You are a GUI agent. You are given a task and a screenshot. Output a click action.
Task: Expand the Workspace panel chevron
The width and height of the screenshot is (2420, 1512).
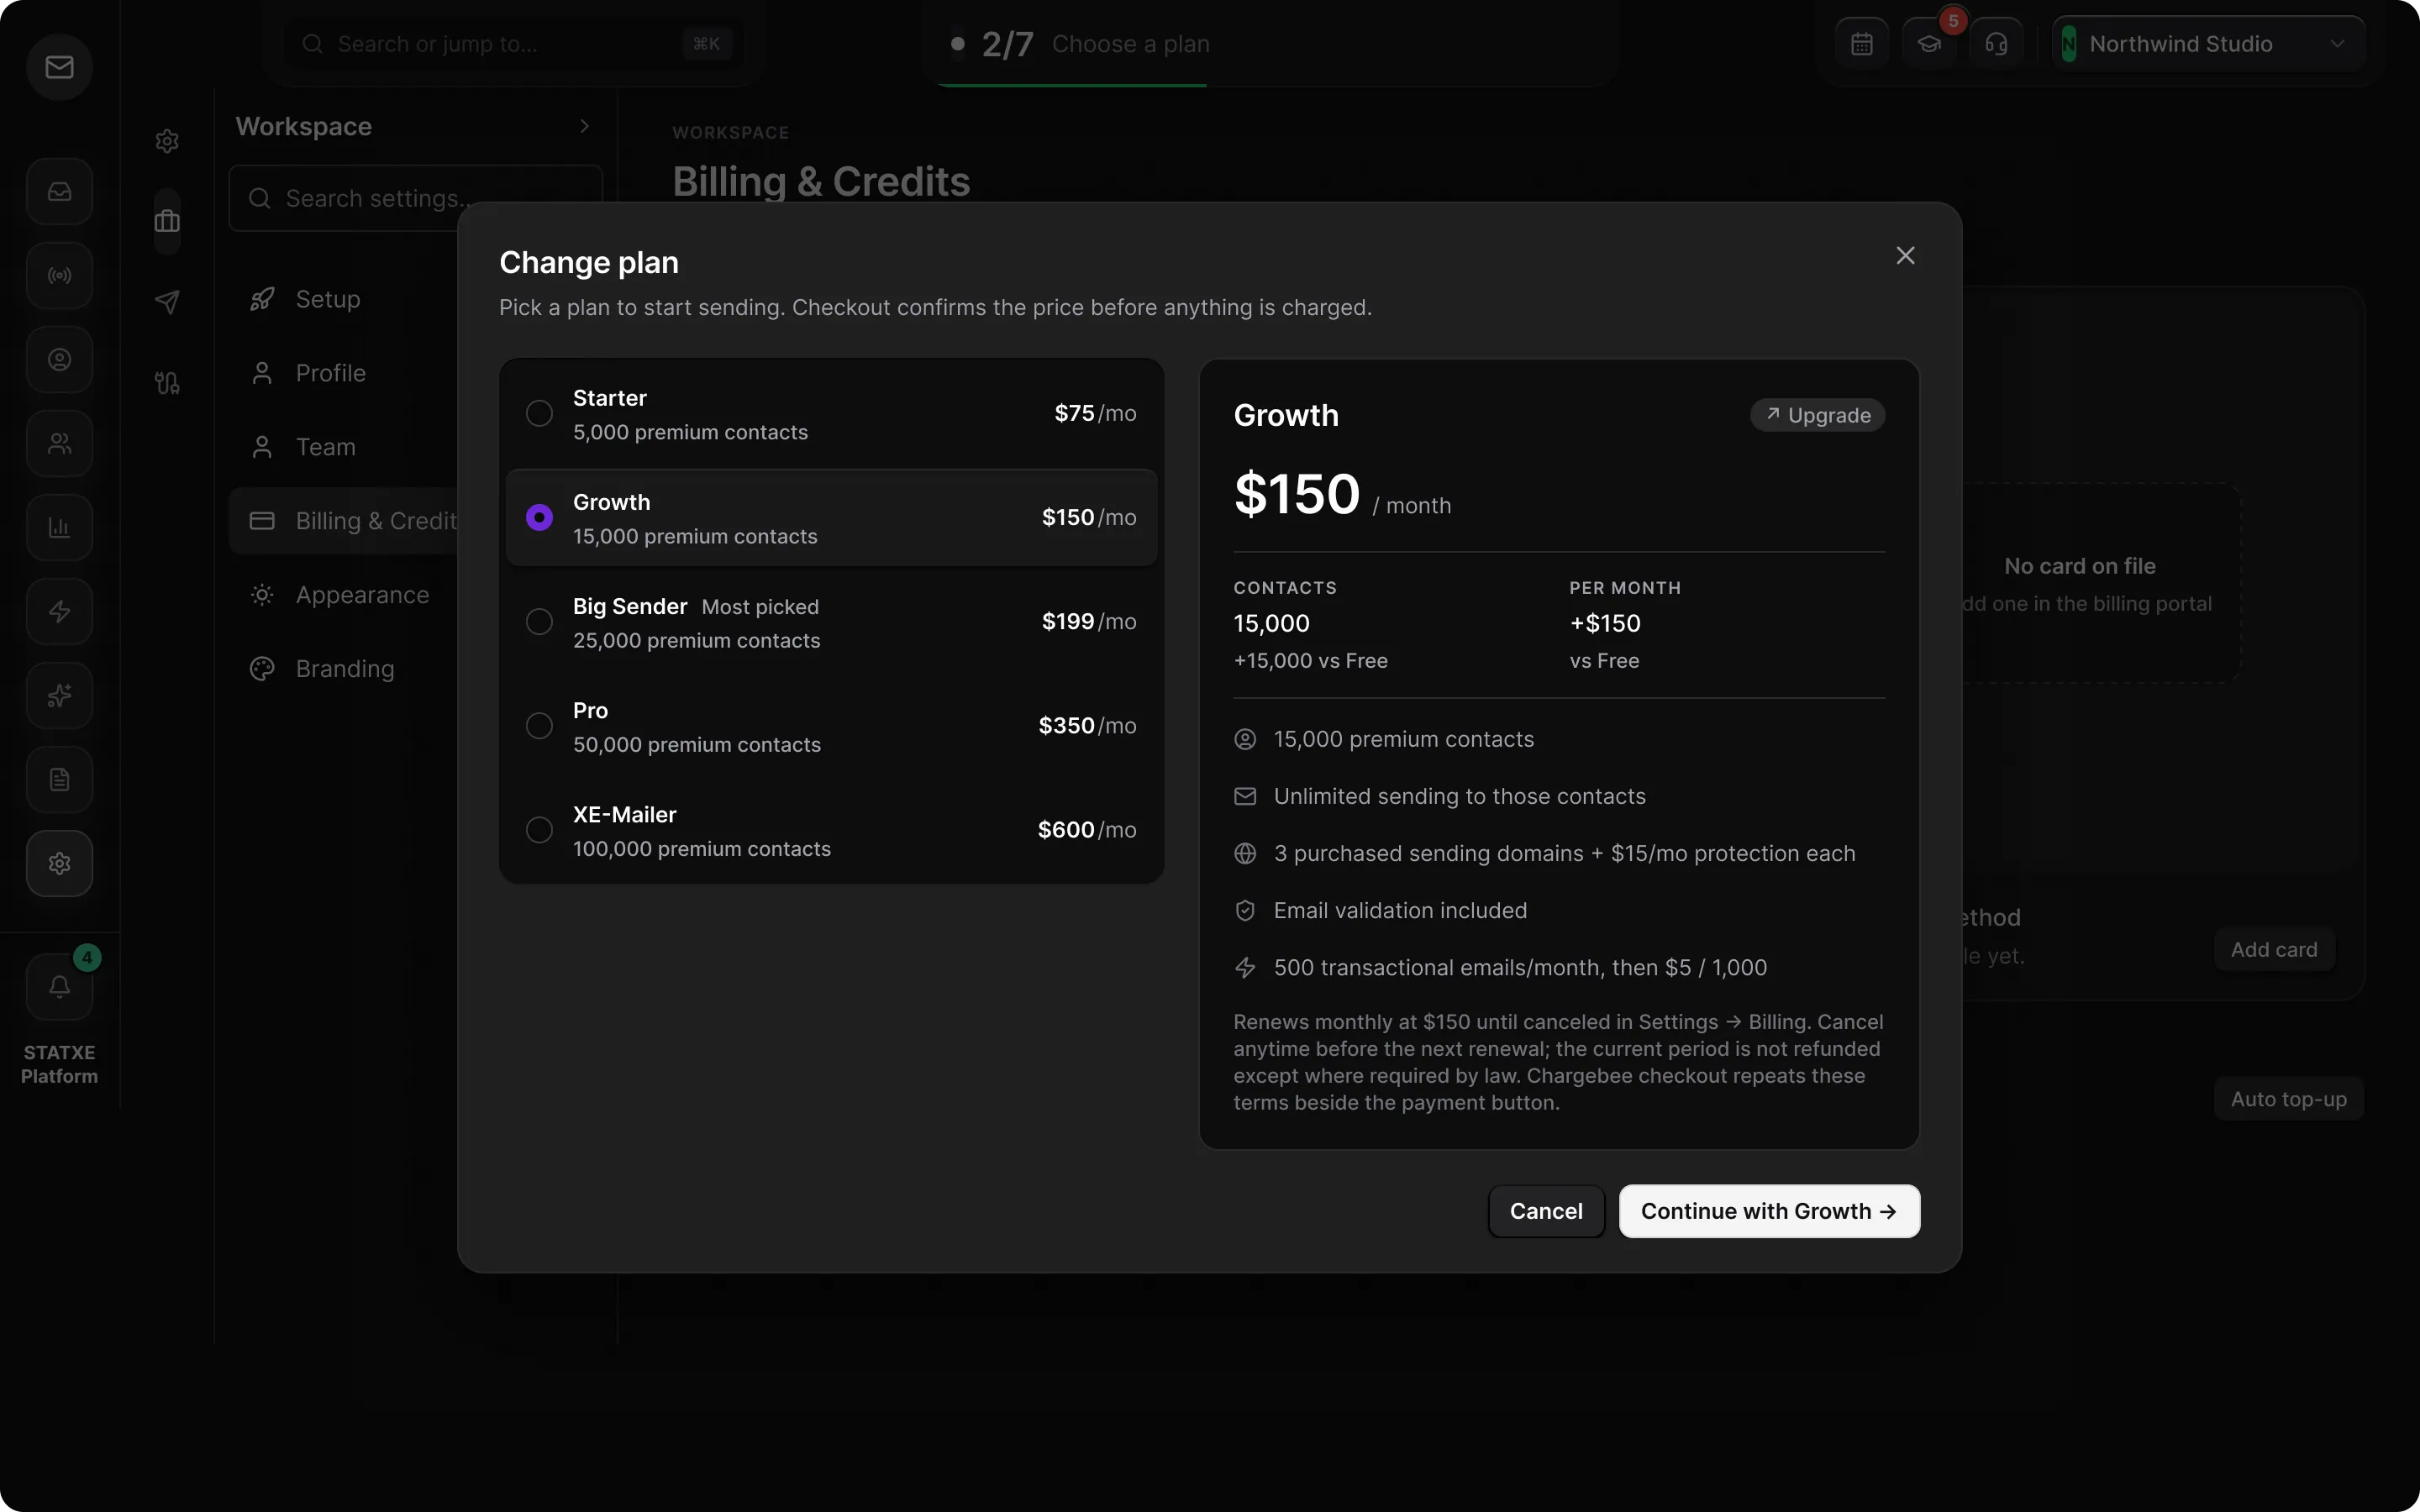(x=584, y=126)
